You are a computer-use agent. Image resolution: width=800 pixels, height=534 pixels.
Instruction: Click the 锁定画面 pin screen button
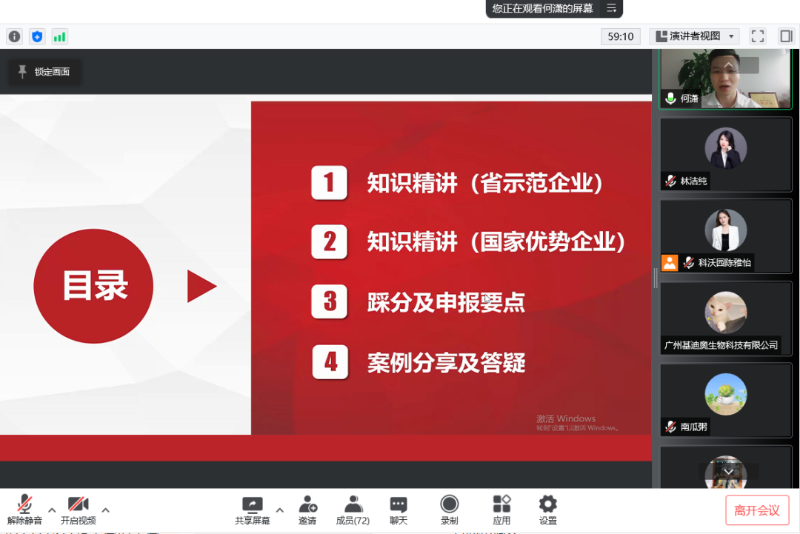coord(44,72)
